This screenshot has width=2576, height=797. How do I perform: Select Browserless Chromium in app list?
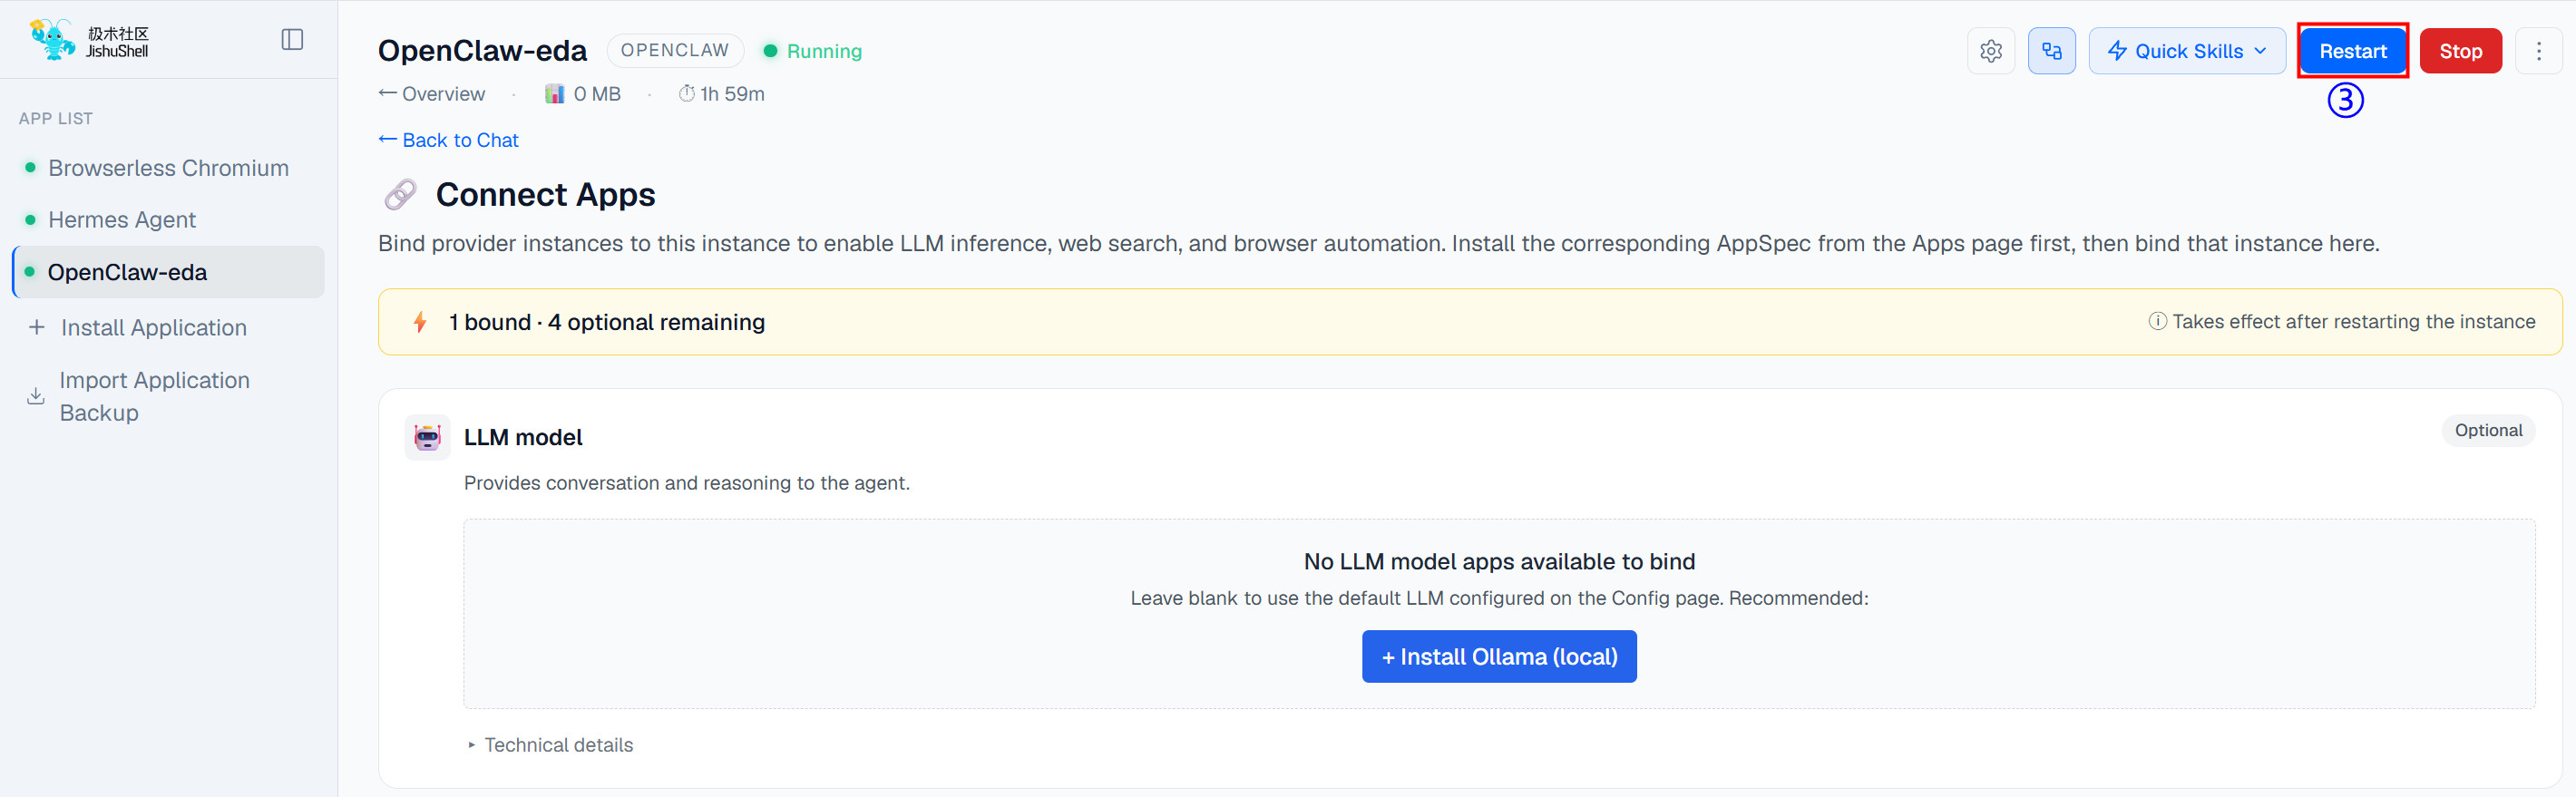point(168,168)
